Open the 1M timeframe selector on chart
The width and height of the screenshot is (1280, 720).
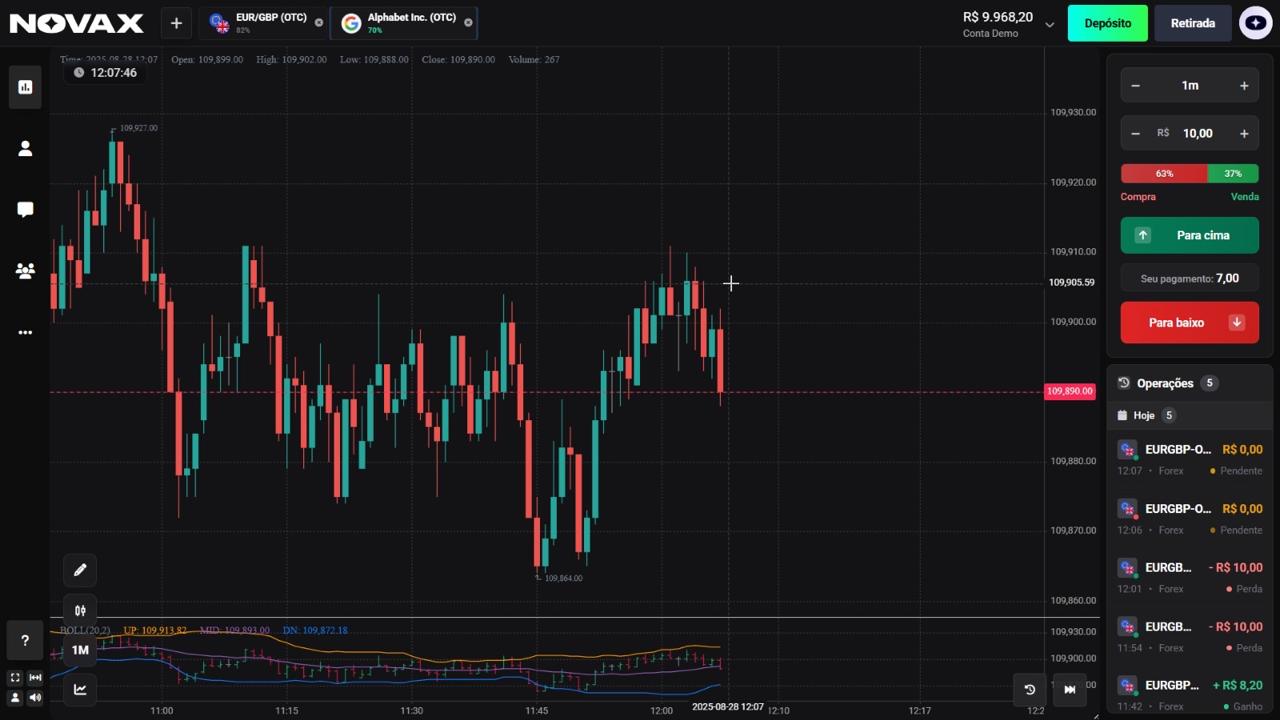[80, 650]
